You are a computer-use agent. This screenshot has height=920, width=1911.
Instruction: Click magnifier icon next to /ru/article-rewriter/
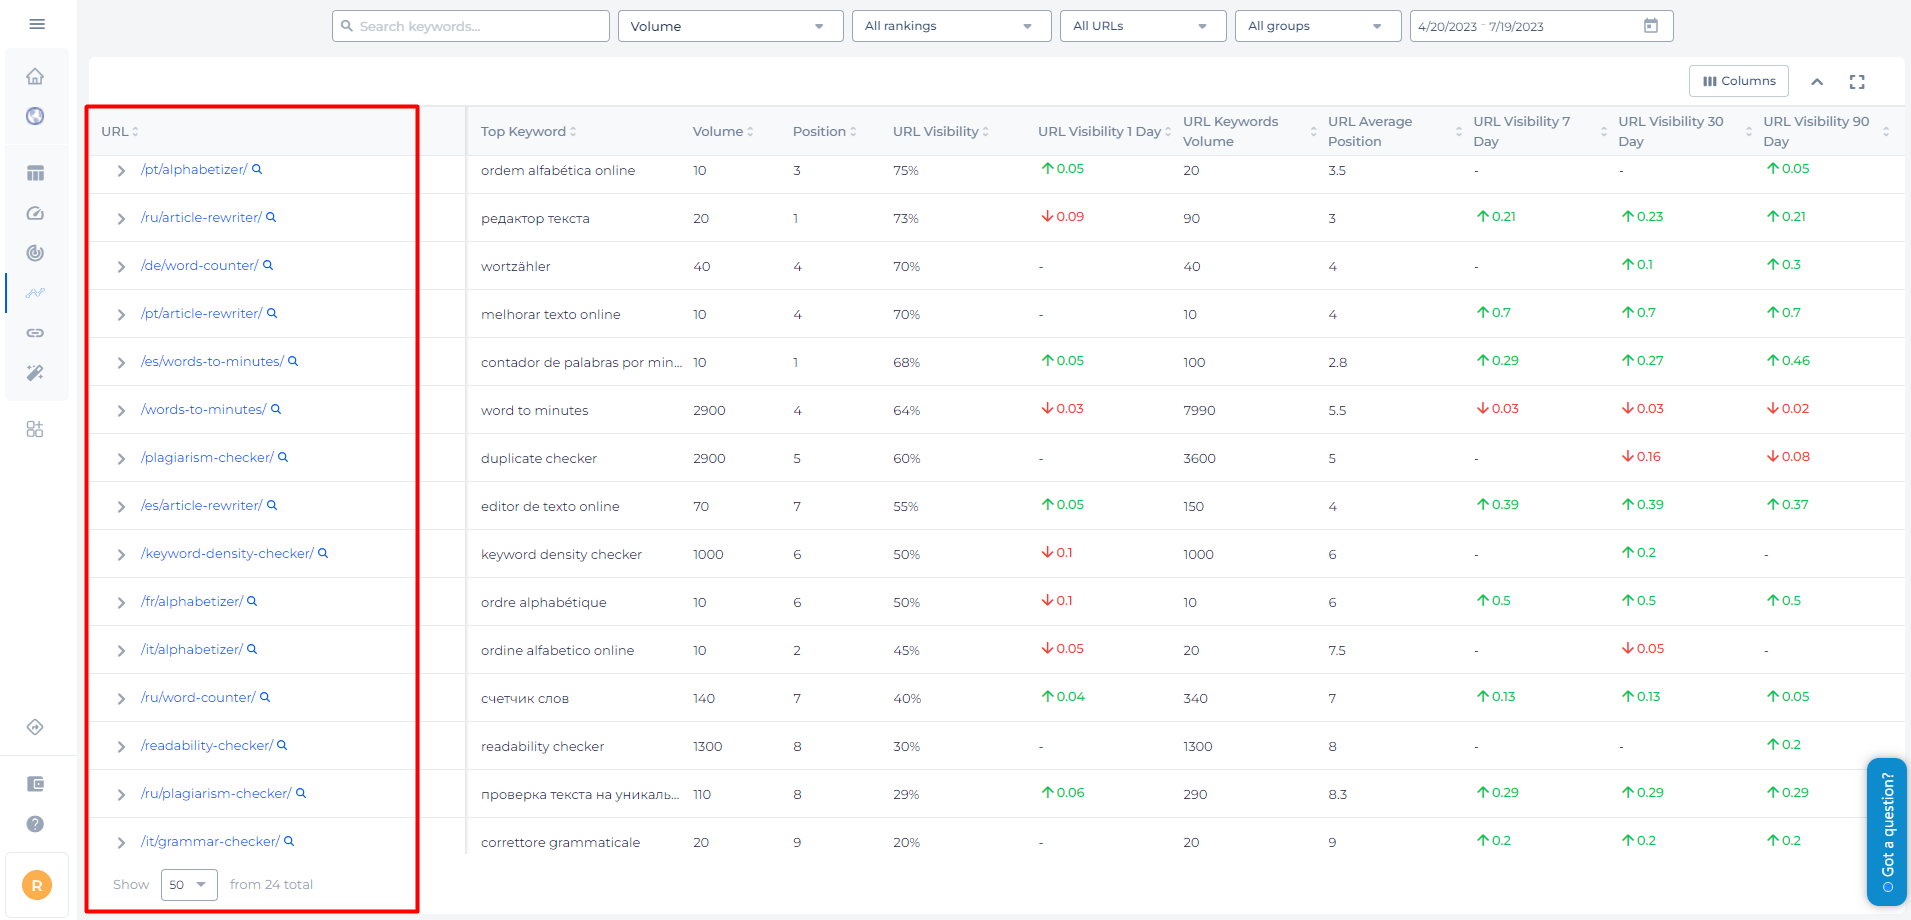pos(271,217)
